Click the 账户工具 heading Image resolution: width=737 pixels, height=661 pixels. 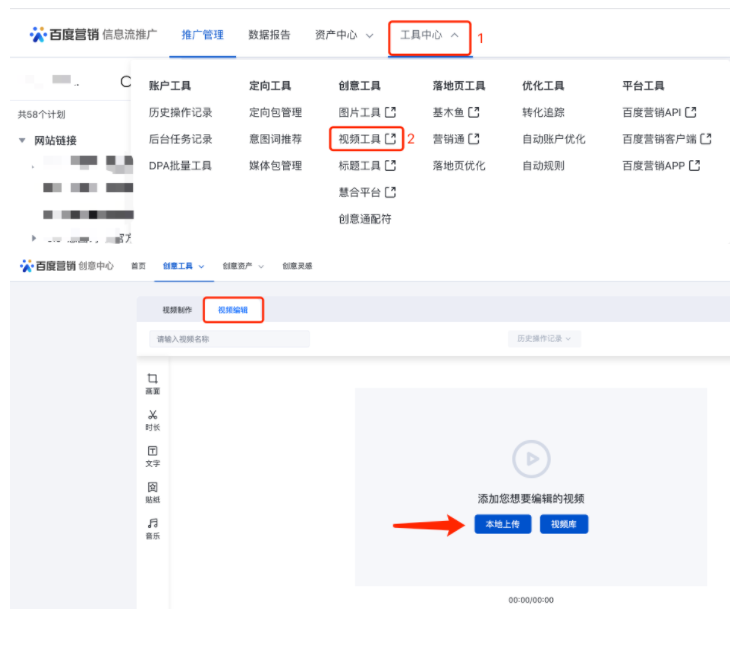(x=170, y=86)
